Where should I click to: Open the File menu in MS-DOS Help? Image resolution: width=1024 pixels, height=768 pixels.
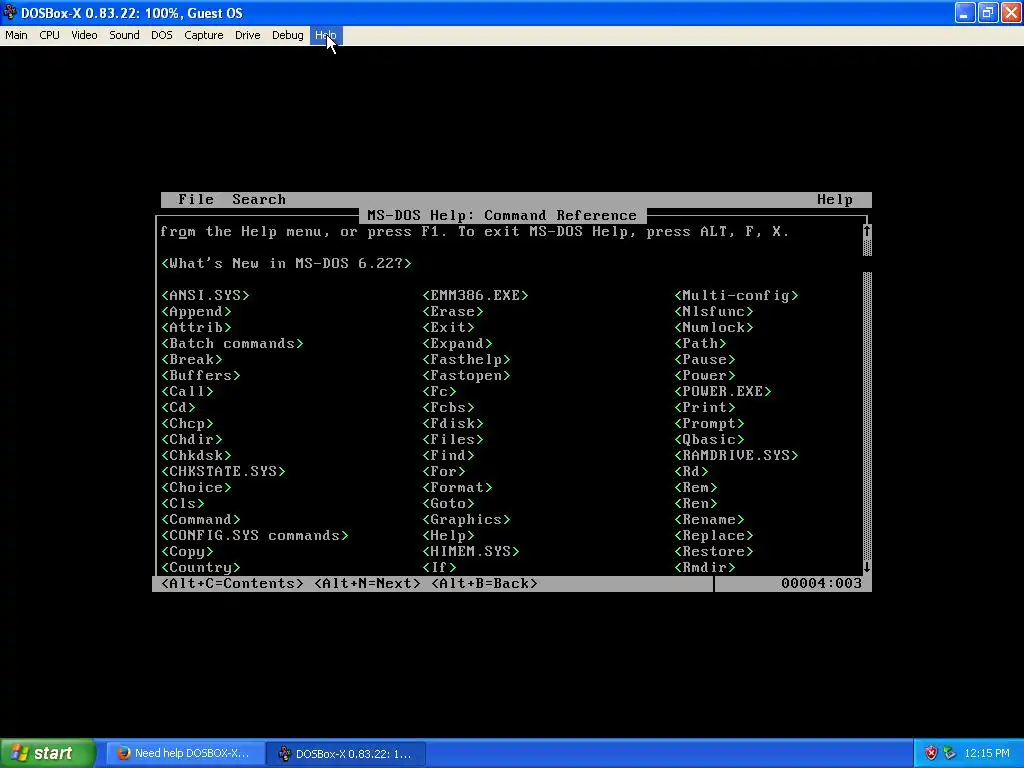[196, 199]
